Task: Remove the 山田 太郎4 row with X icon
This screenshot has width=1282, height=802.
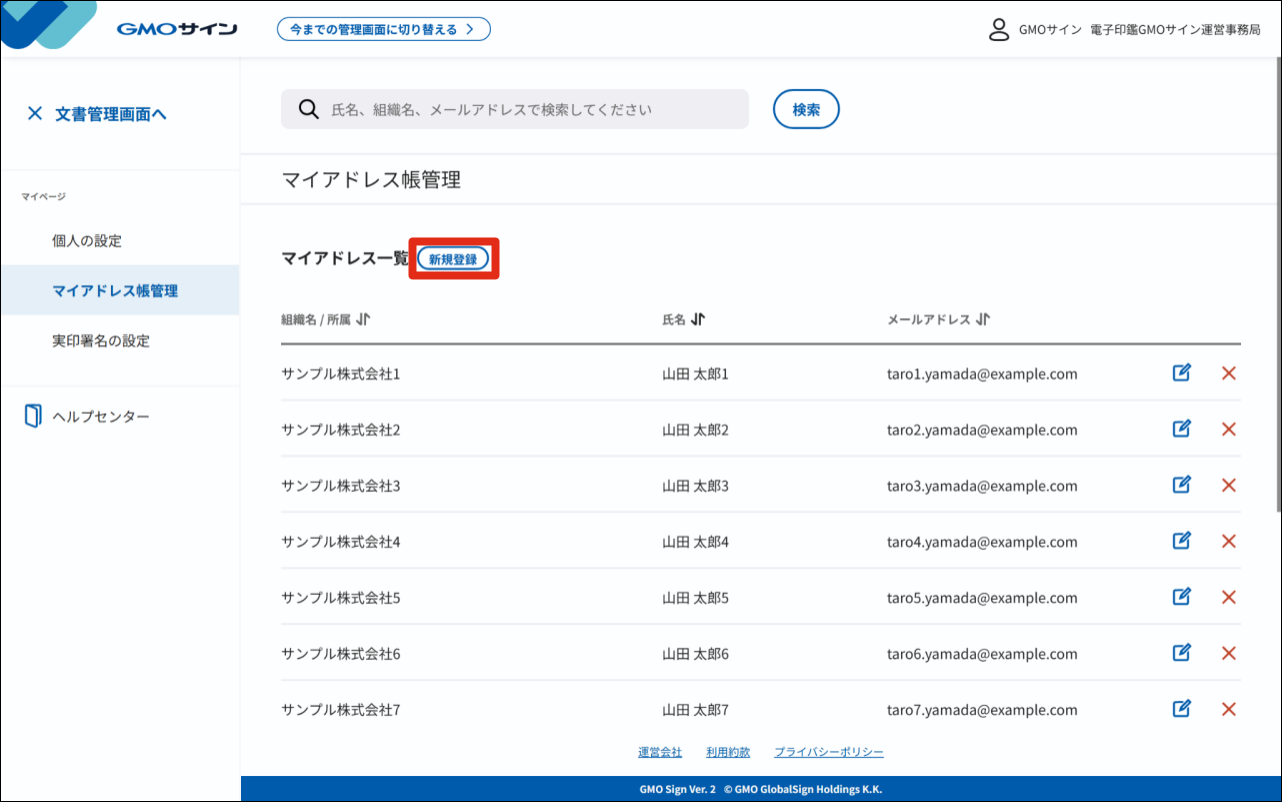Action: tap(1229, 541)
